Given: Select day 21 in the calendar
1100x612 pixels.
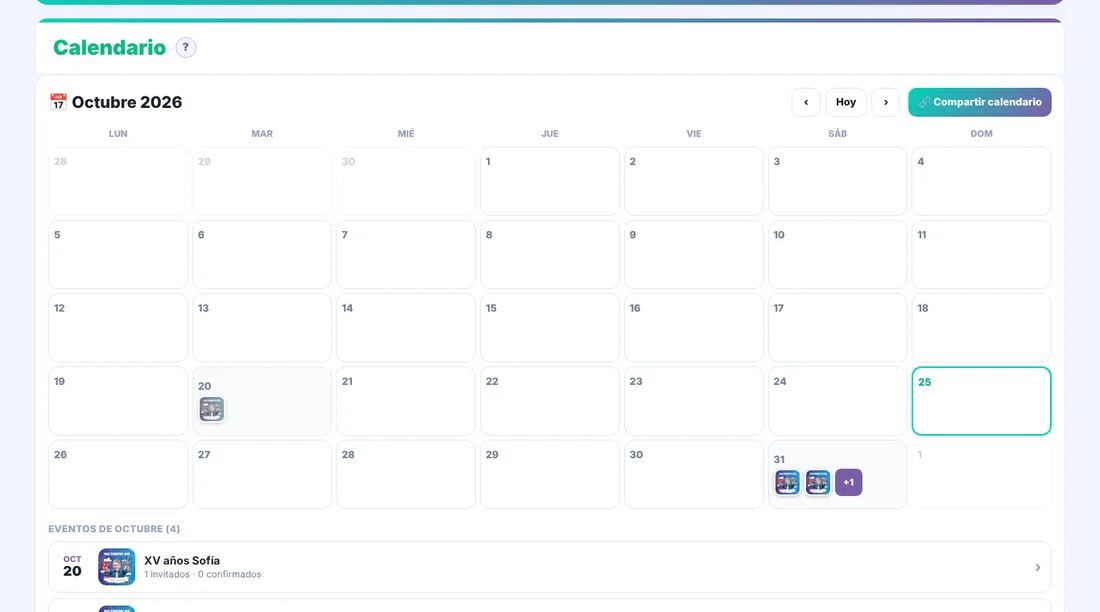Looking at the screenshot, I should click(405, 401).
